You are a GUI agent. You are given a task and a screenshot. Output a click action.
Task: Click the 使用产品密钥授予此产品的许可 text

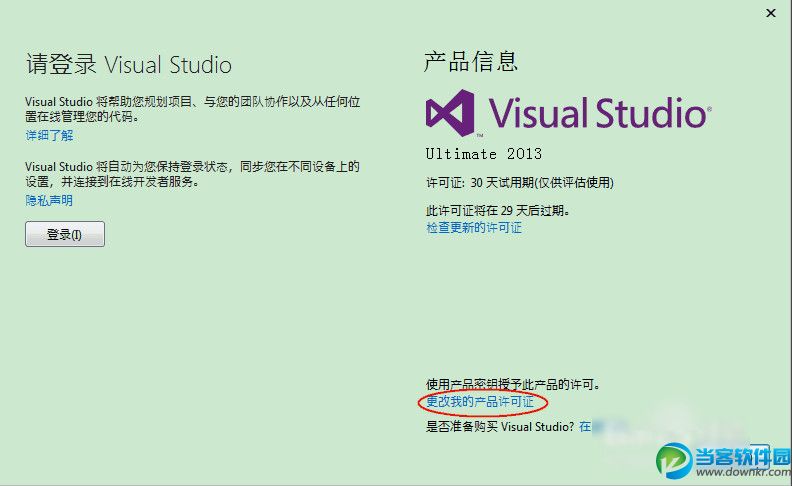(513, 384)
